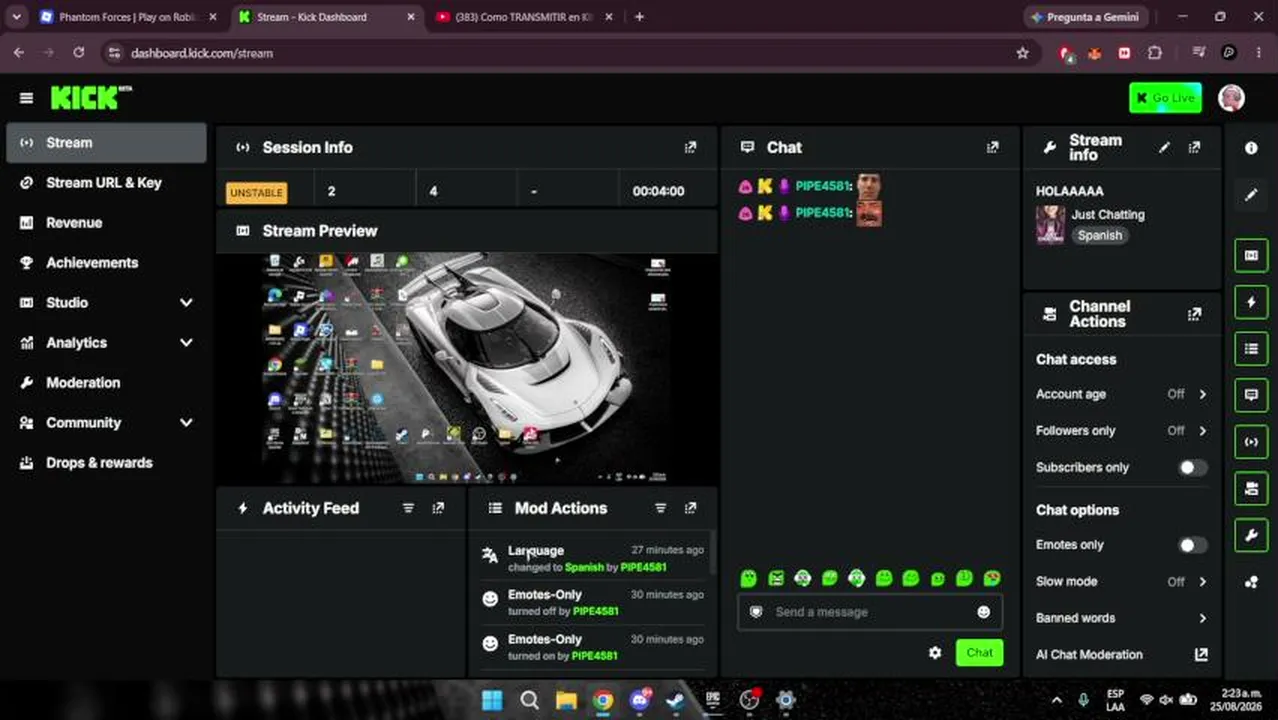The image size is (1278, 720).
Task: Open Slow mode setting
Action: 1122,581
